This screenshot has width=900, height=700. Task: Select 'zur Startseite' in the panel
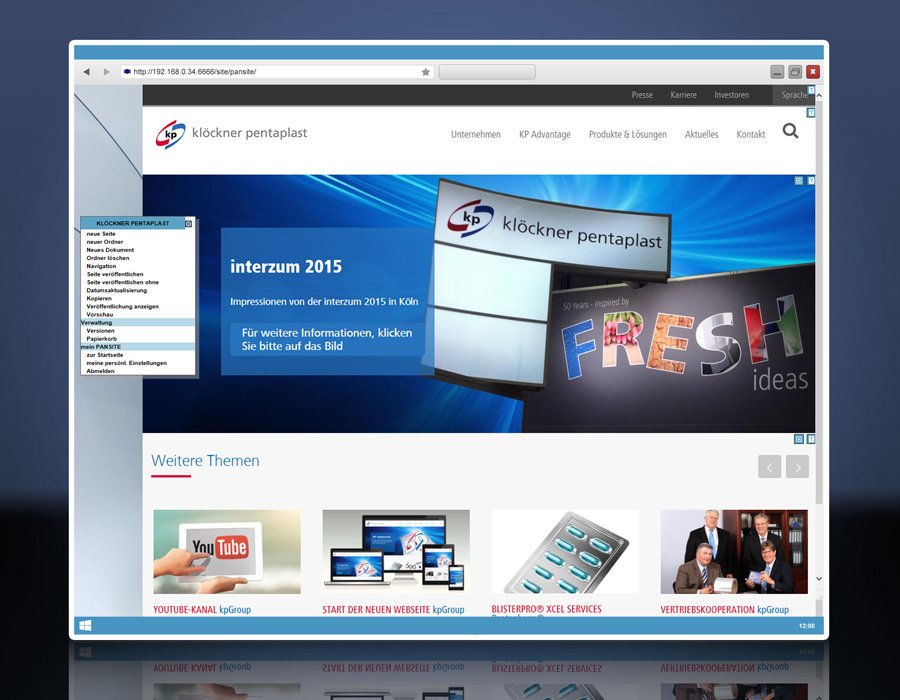[x=105, y=355]
